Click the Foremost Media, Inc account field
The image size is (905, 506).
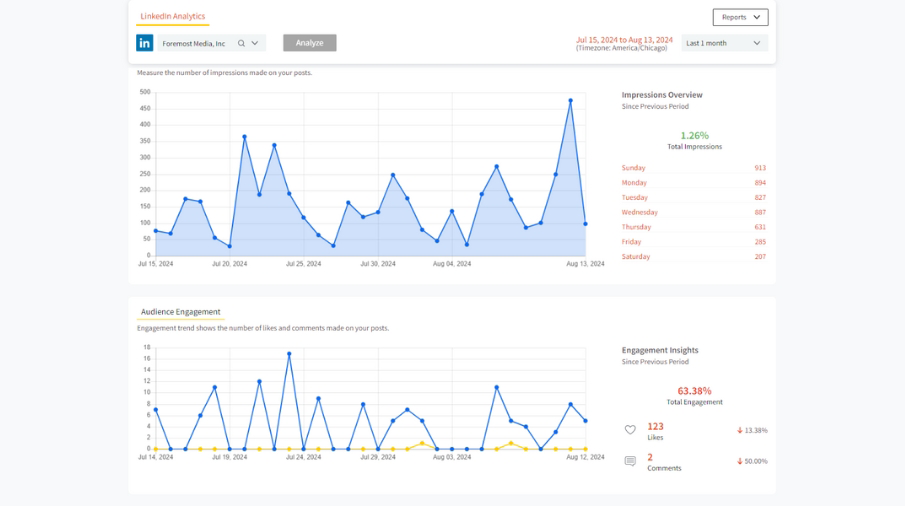[x=194, y=43]
